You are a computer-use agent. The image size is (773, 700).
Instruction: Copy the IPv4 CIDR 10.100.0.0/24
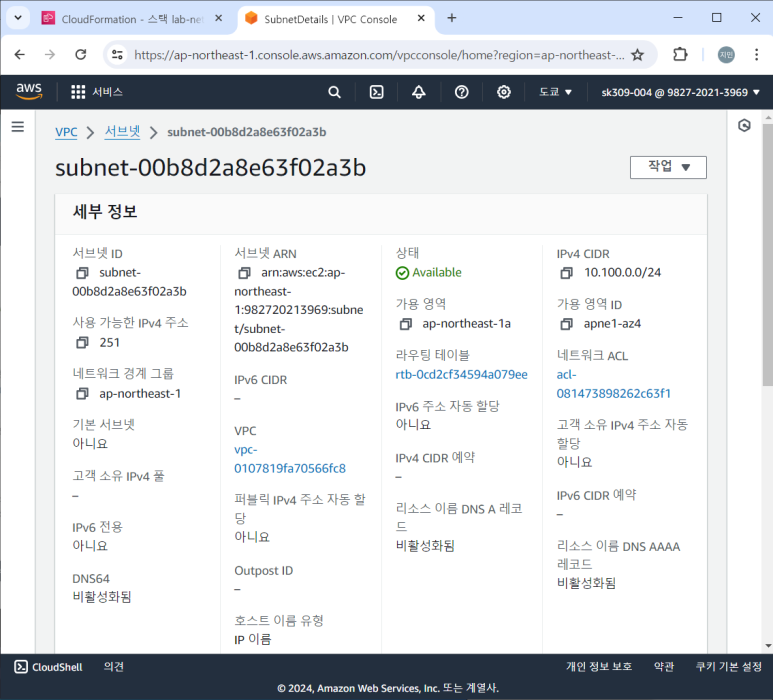tap(567, 273)
